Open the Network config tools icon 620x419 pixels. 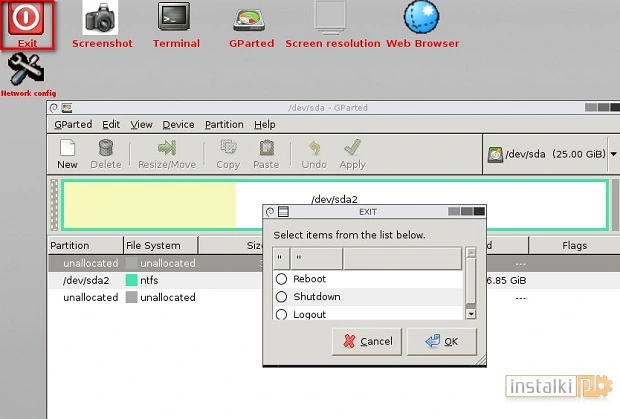(27, 71)
